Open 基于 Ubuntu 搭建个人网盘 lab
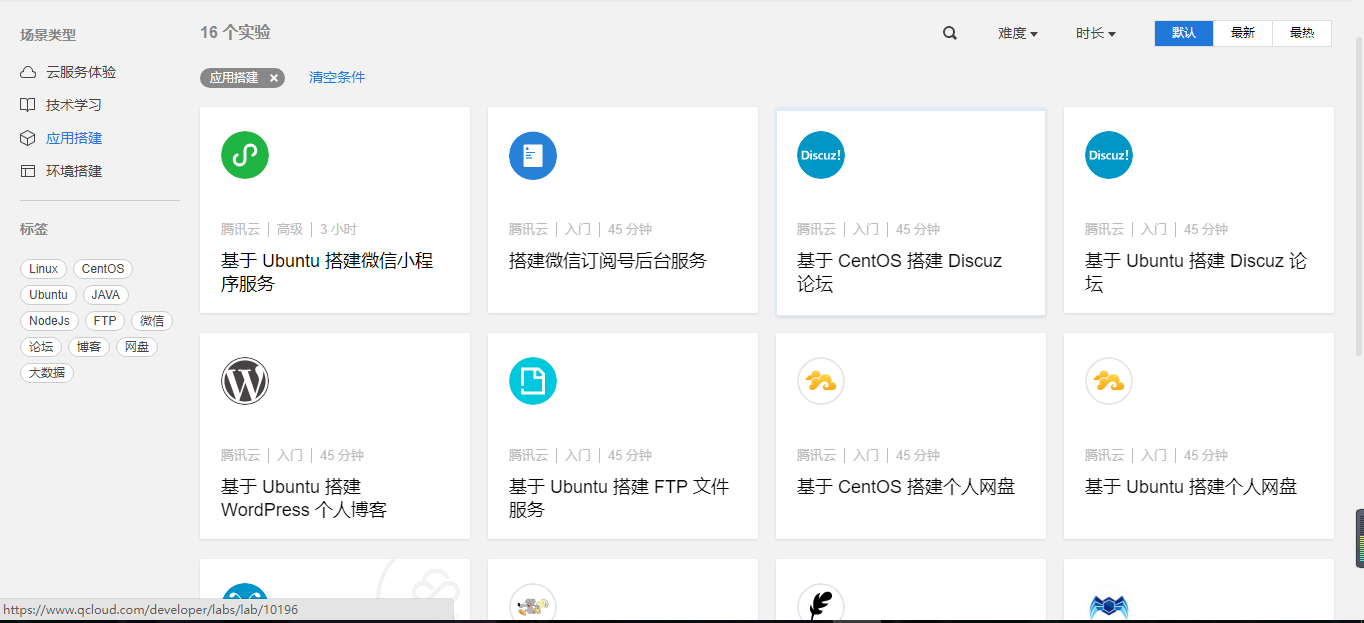This screenshot has height=623, width=1364. coord(1191,487)
